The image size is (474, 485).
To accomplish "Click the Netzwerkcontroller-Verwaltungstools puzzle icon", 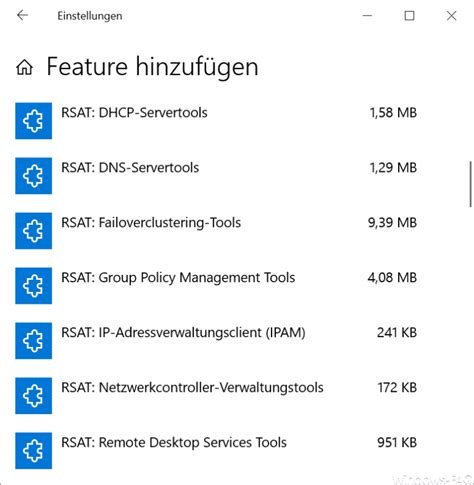I will coord(33,396).
